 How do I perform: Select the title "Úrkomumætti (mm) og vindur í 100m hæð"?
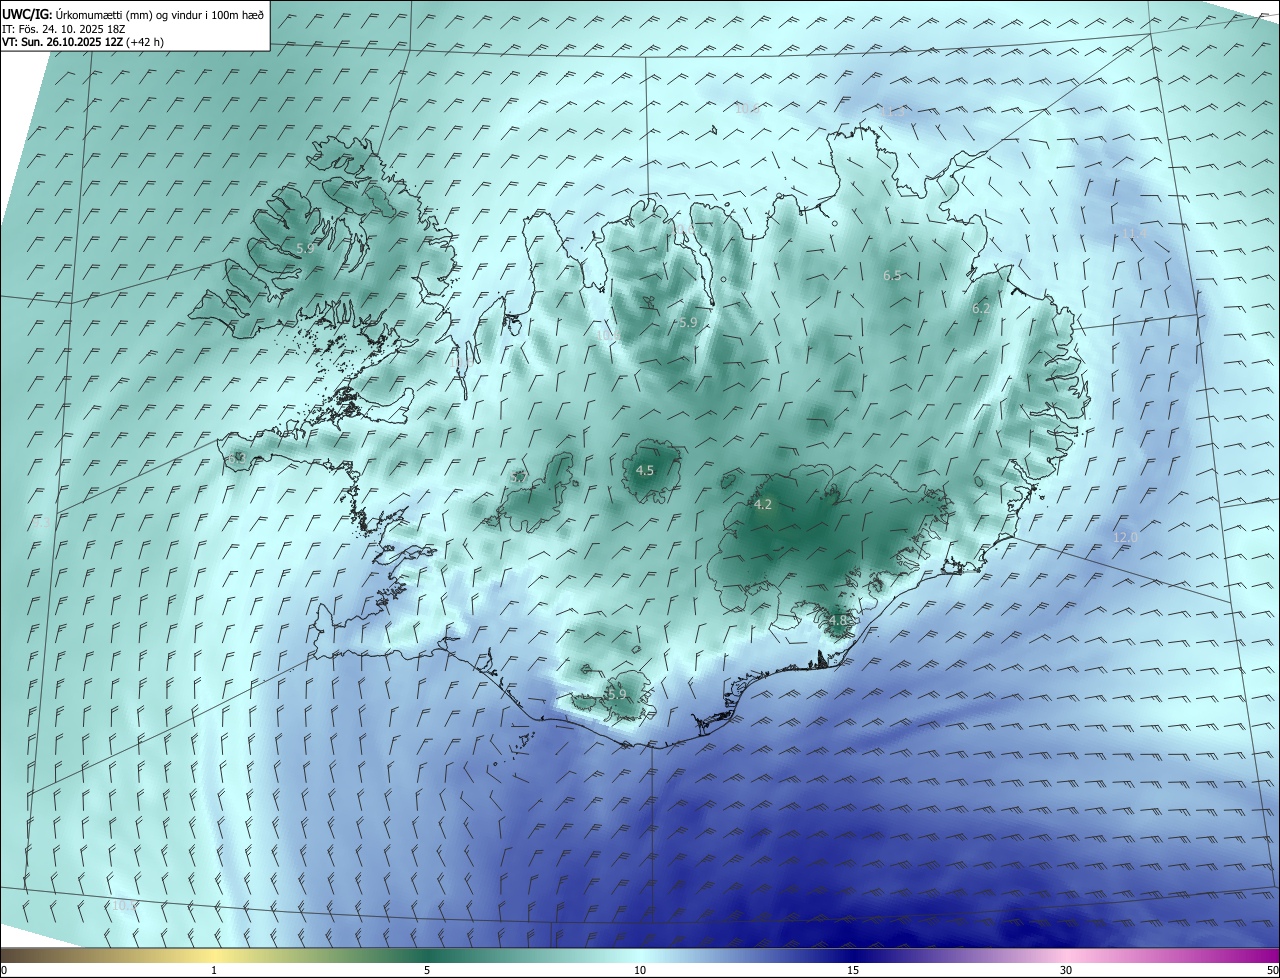[160, 13]
